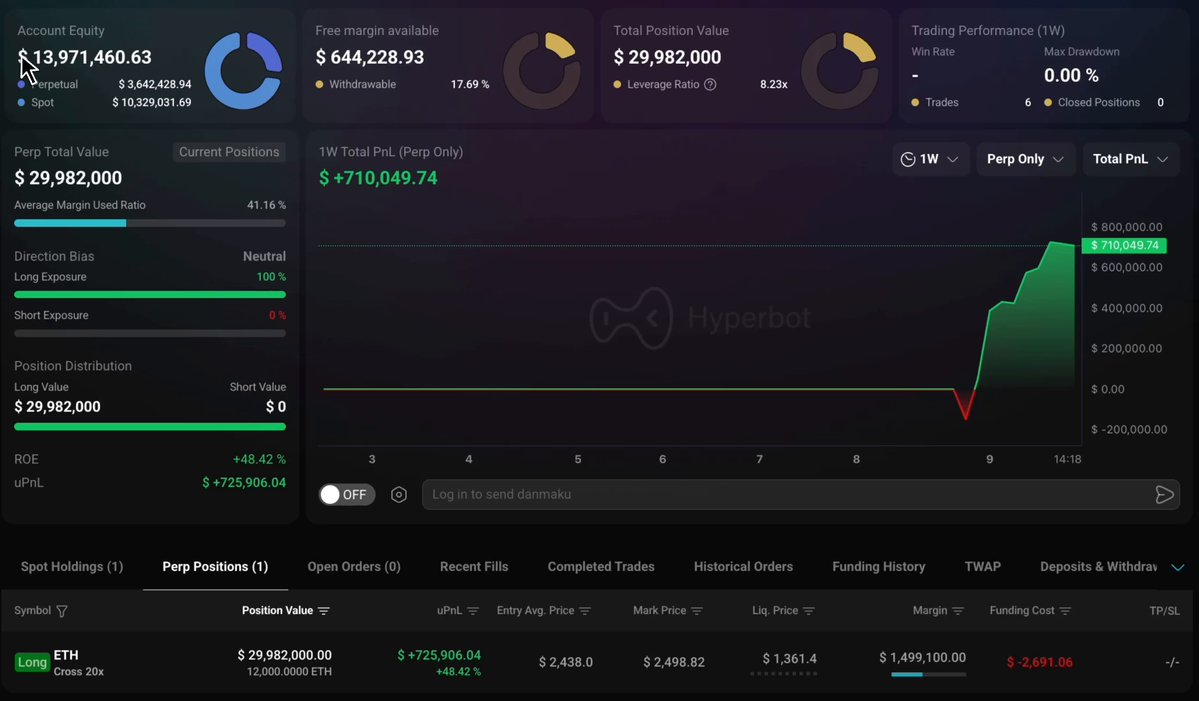Image resolution: width=1199 pixels, height=701 pixels.
Task: Click the Long badge on ETH row
Action: (32, 662)
